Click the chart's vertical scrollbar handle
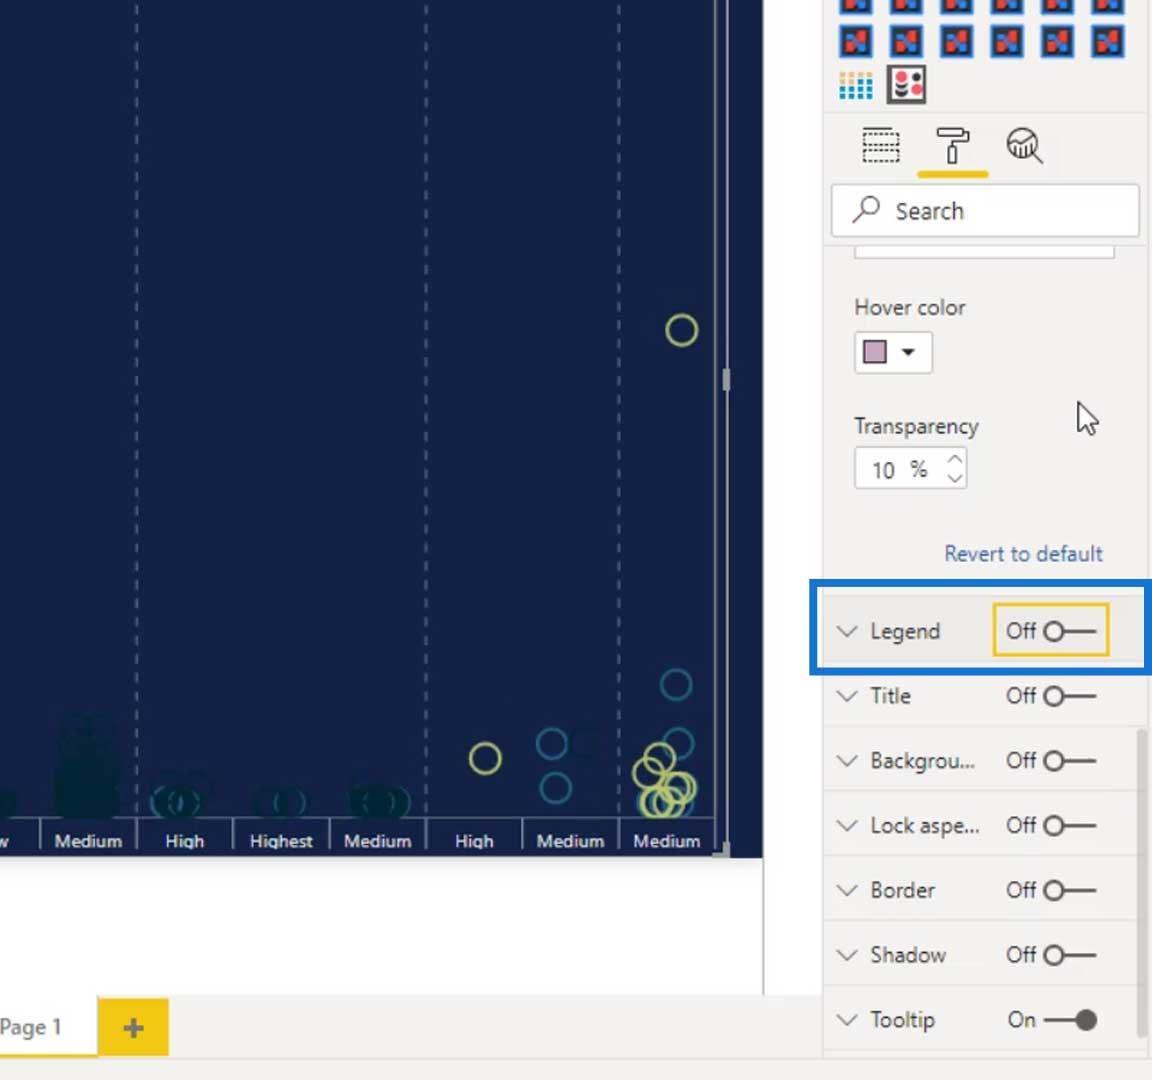The image size is (1152, 1080). click(x=726, y=380)
